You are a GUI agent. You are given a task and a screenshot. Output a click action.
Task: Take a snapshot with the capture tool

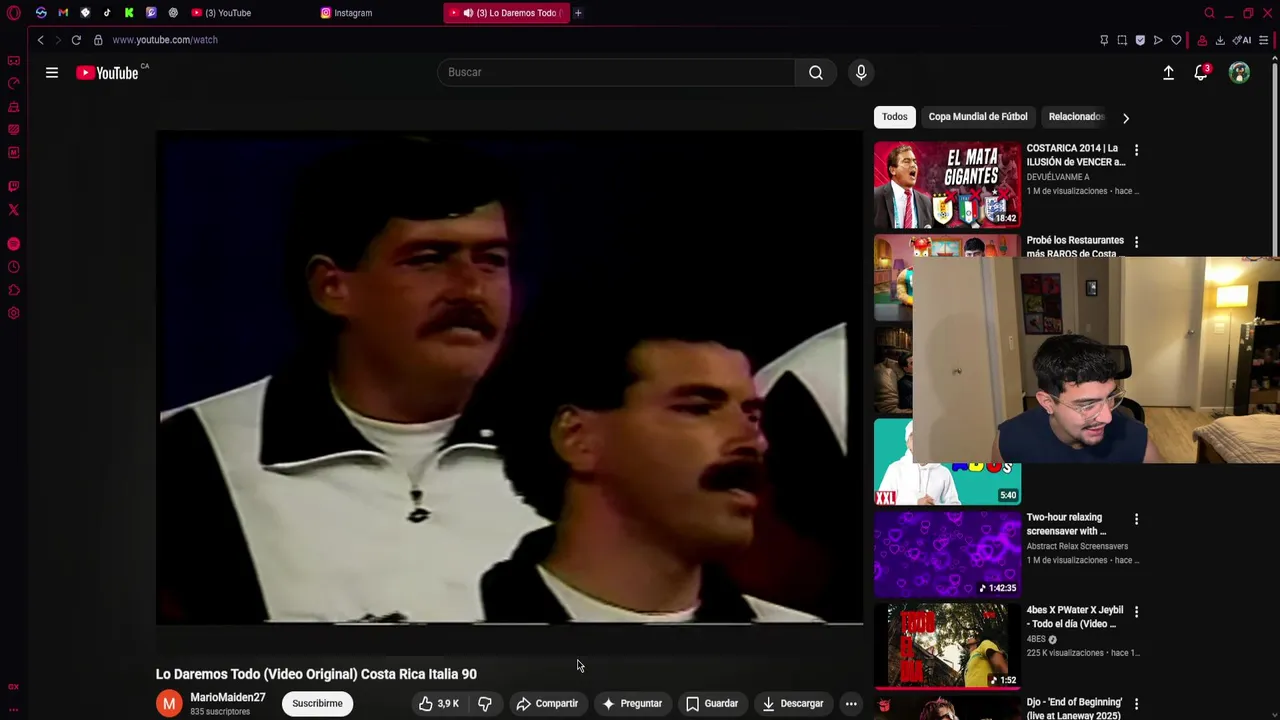tap(1122, 40)
